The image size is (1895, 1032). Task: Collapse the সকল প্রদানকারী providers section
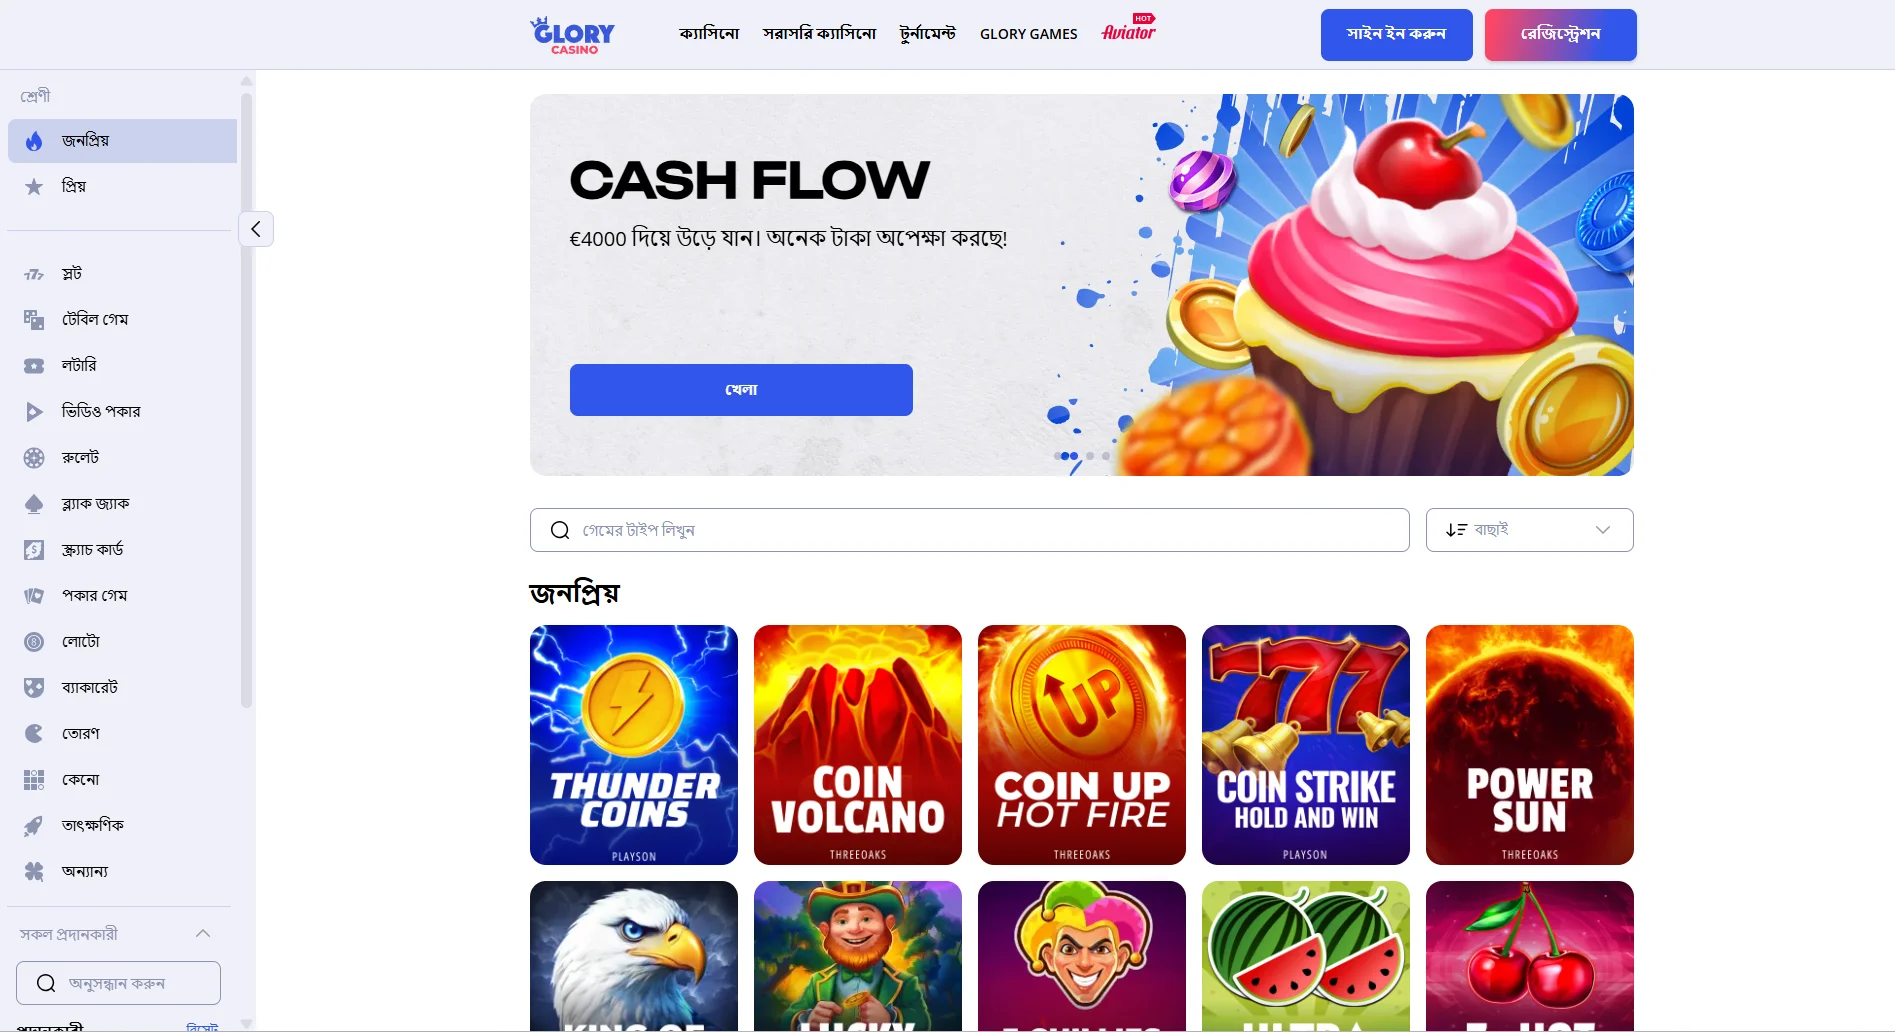point(203,934)
